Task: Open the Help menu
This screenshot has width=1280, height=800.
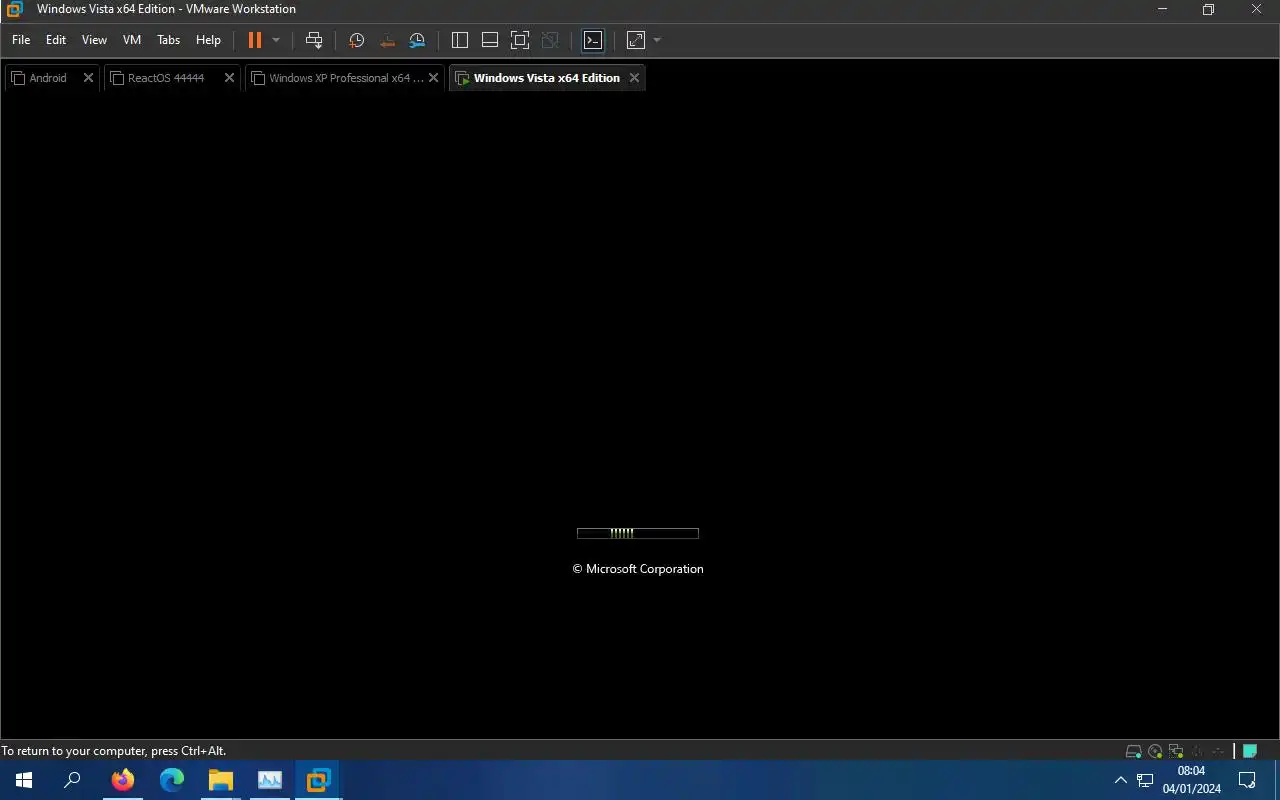Action: 208,40
